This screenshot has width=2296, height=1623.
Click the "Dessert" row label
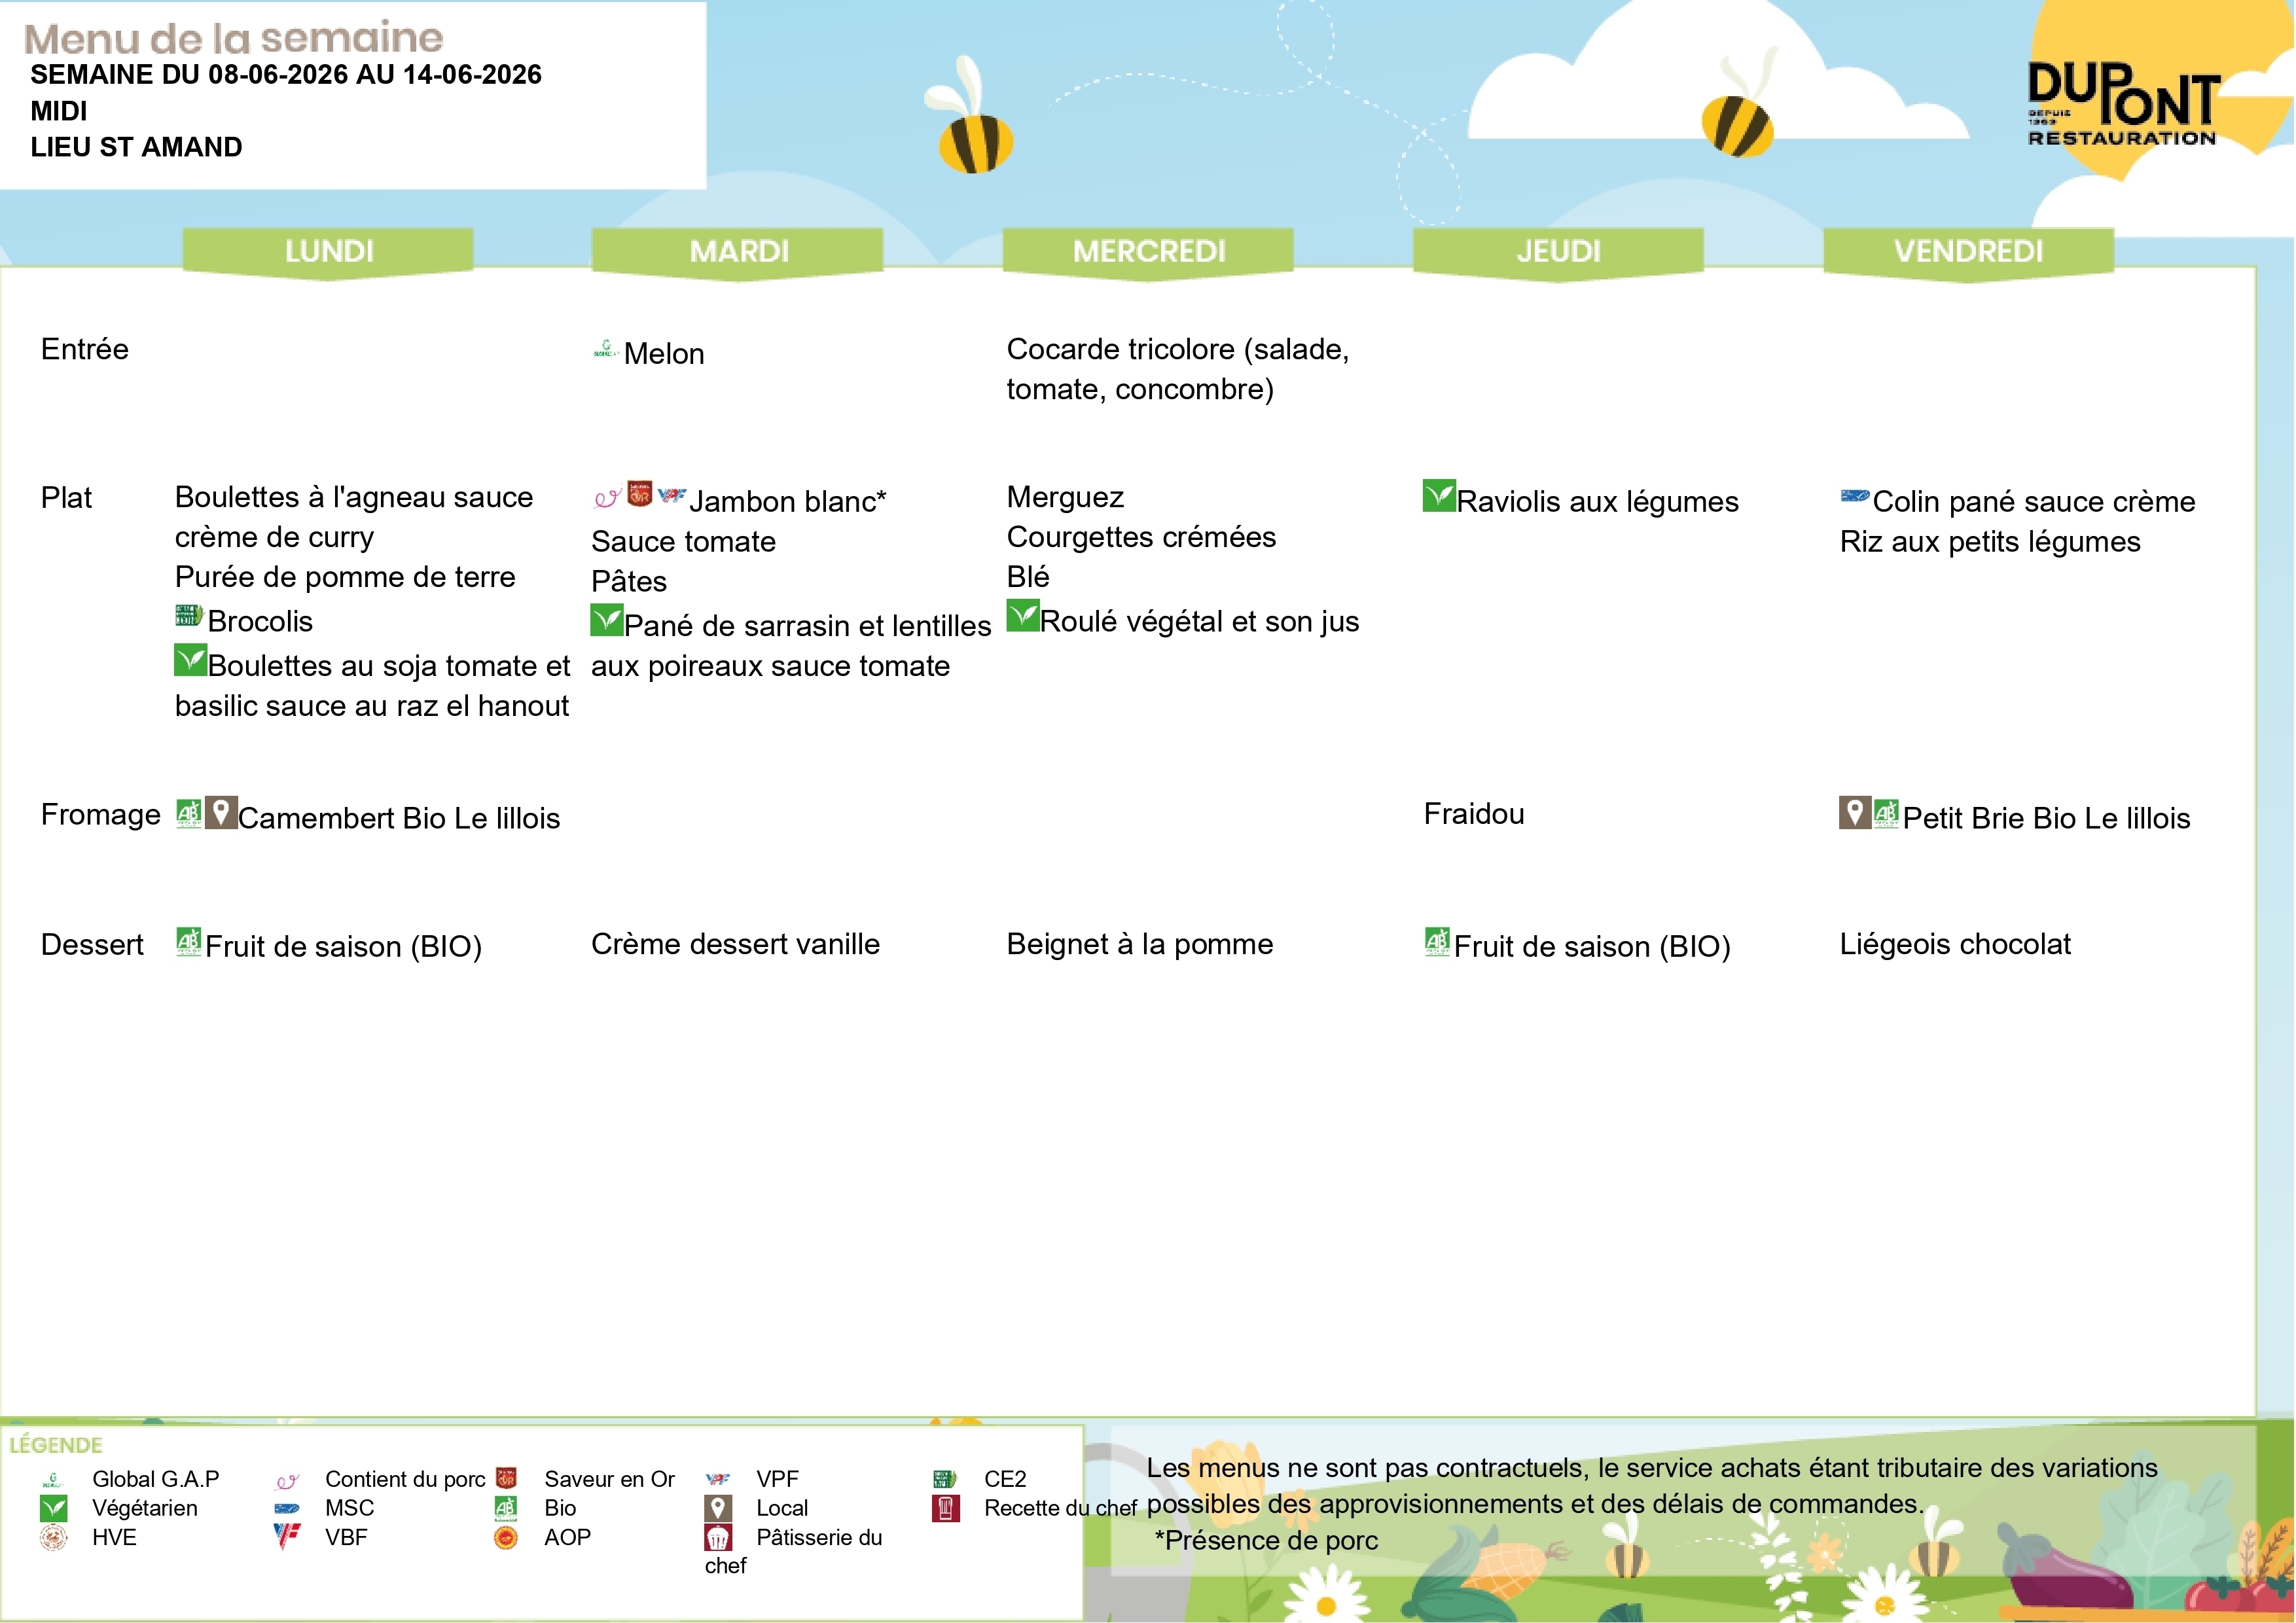pyautogui.click(x=92, y=944)
